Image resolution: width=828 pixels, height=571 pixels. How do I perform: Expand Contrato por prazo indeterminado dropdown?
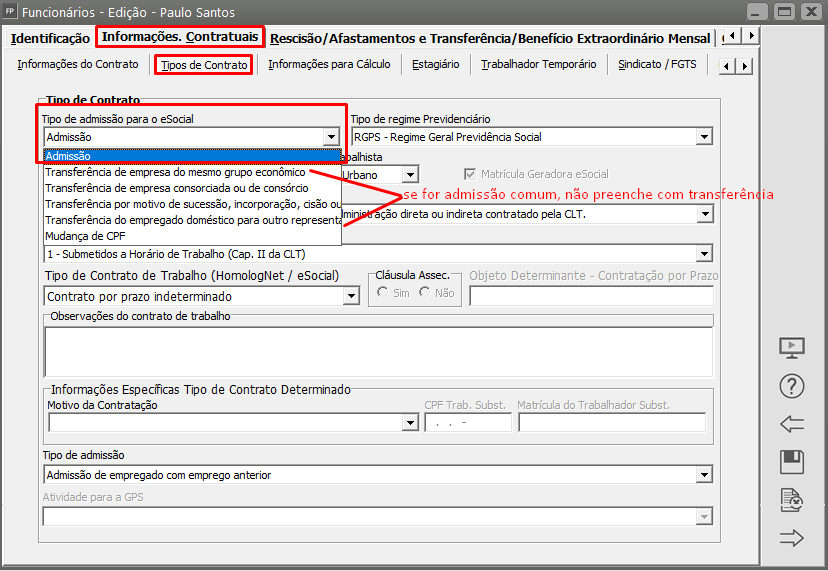[351, 296]
